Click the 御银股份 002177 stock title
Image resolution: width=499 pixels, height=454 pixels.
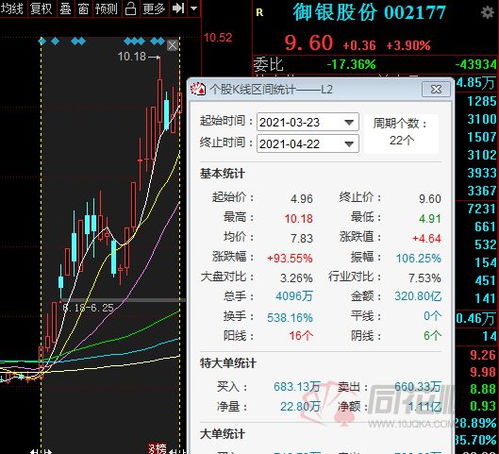point(369,13)
